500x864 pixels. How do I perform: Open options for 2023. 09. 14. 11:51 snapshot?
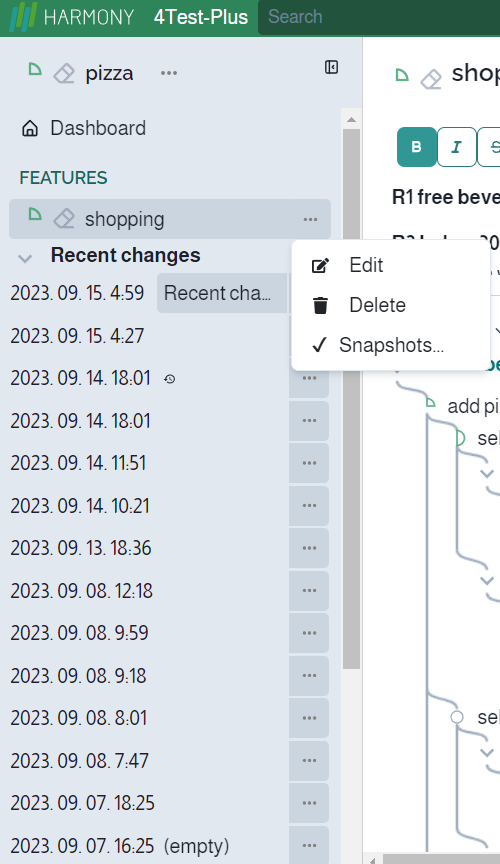click(309, 463)
